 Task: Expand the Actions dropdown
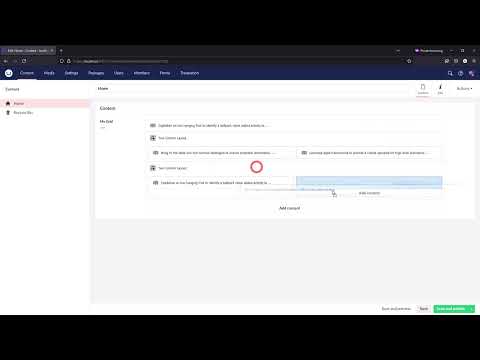coord(464,89)
